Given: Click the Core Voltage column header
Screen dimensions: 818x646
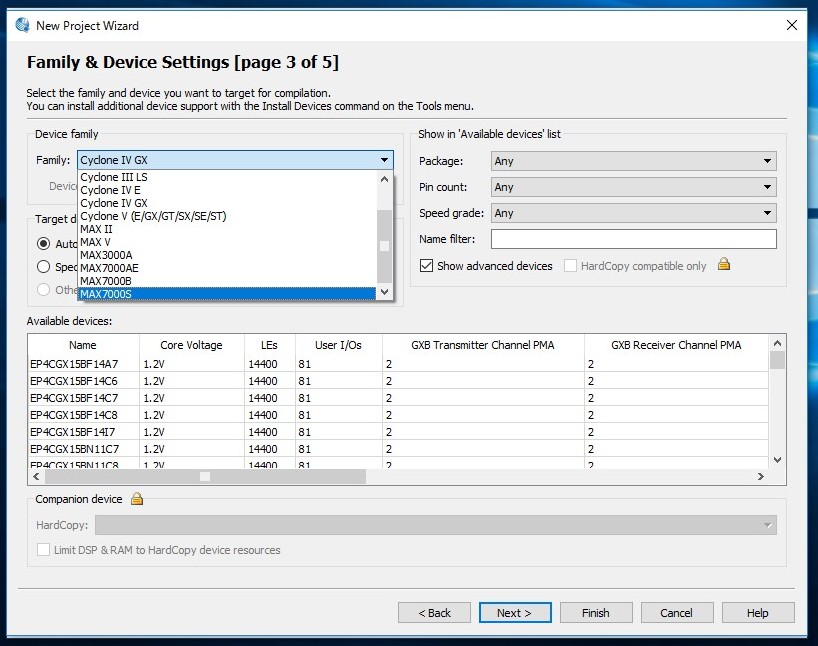Looking at the screenshot, I should pos(191,345).
